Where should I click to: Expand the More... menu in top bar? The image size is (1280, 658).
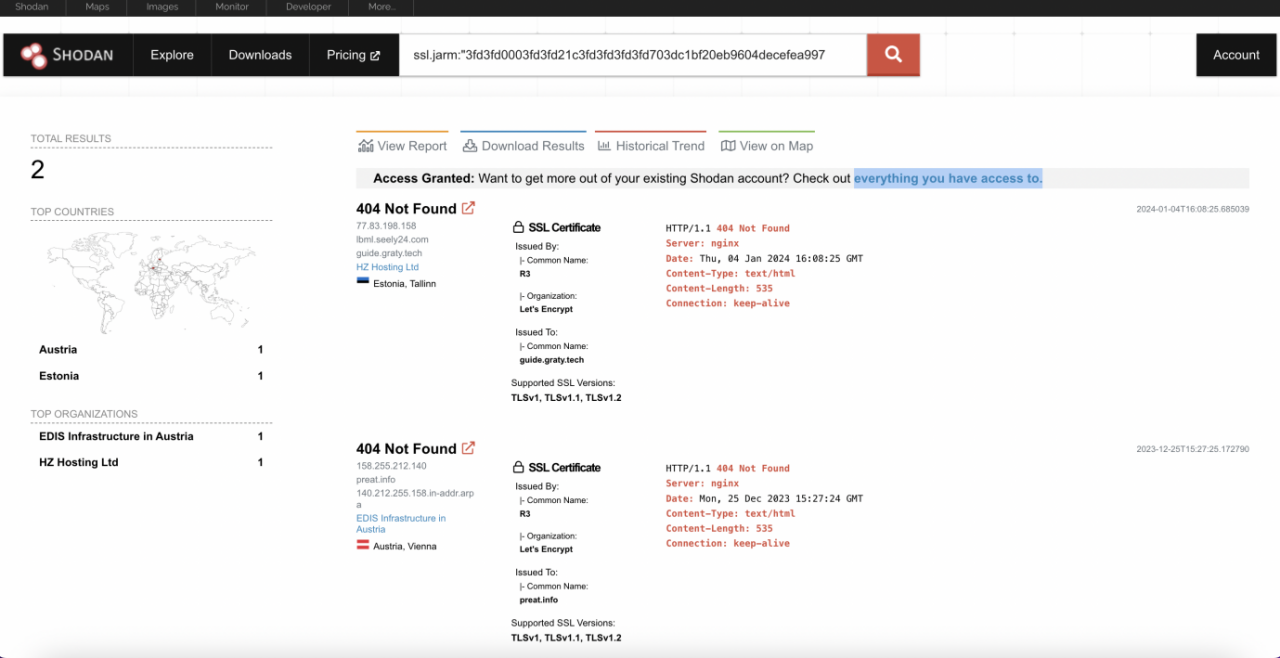[381, 7]
